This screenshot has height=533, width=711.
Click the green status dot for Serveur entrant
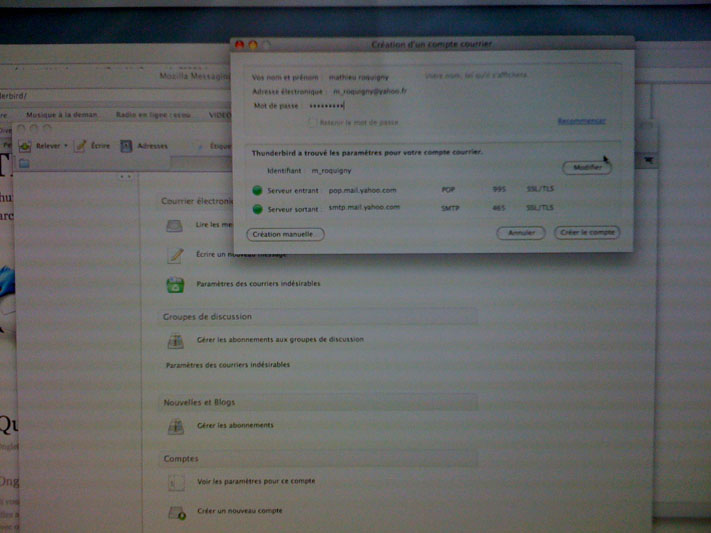click(257, 191)
